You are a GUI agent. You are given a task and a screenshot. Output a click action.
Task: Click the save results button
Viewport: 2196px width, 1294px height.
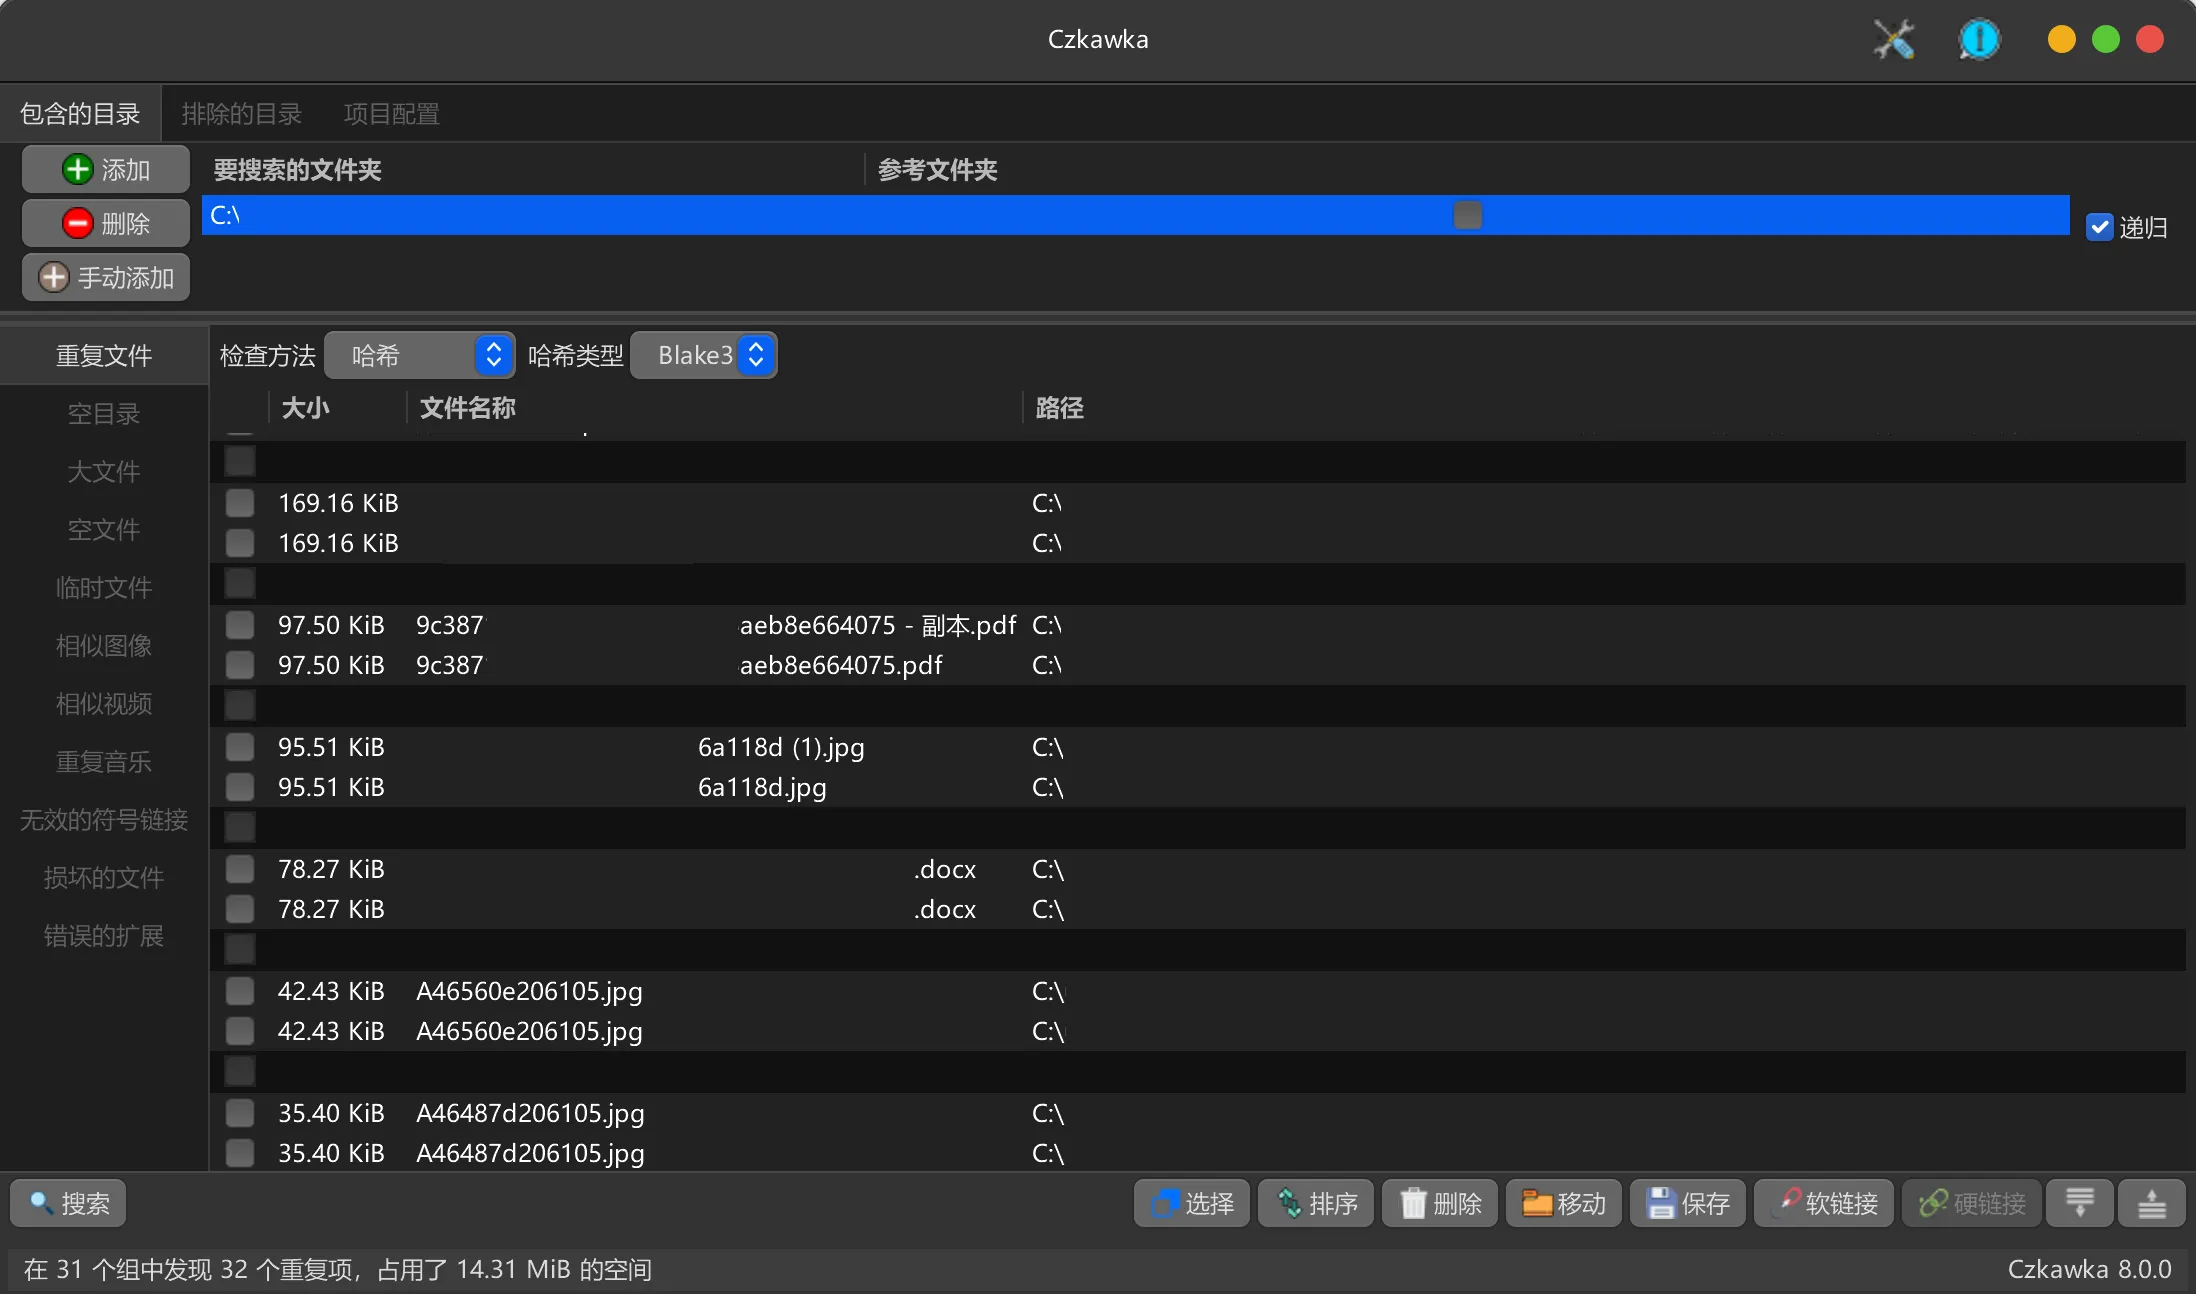1688,1203
